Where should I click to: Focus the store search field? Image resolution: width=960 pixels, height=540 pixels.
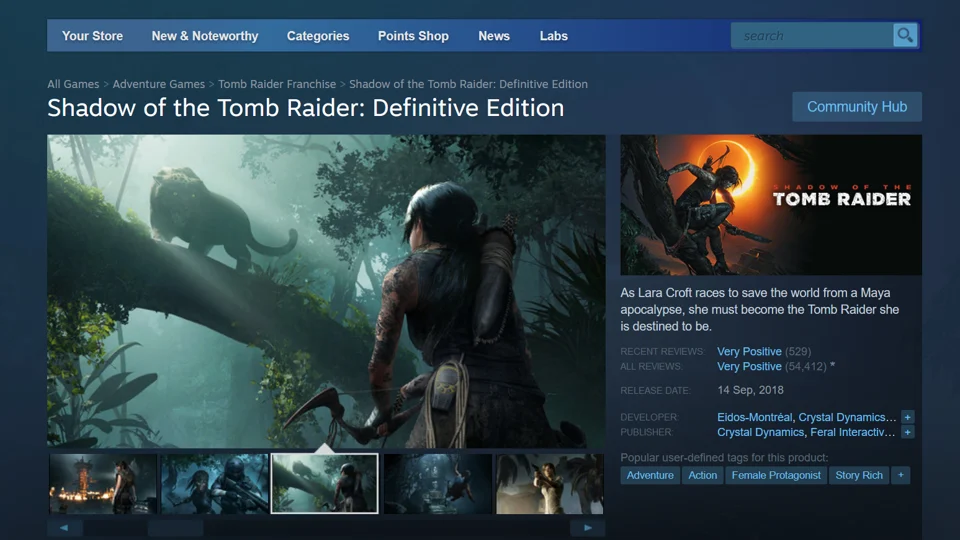tap(812, 36)
